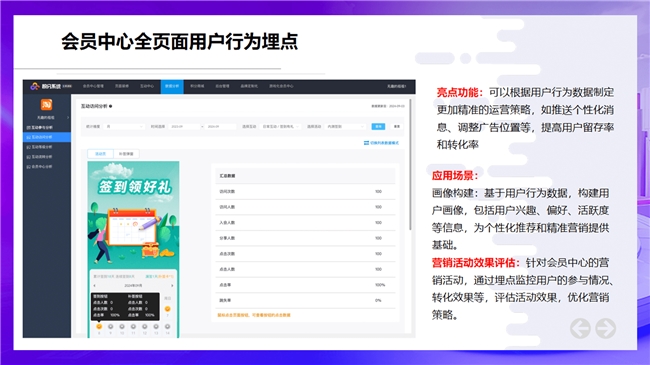Show the next month in sign-in calendar
Screen dimensions: 650x365
click(x=172, y=286)
